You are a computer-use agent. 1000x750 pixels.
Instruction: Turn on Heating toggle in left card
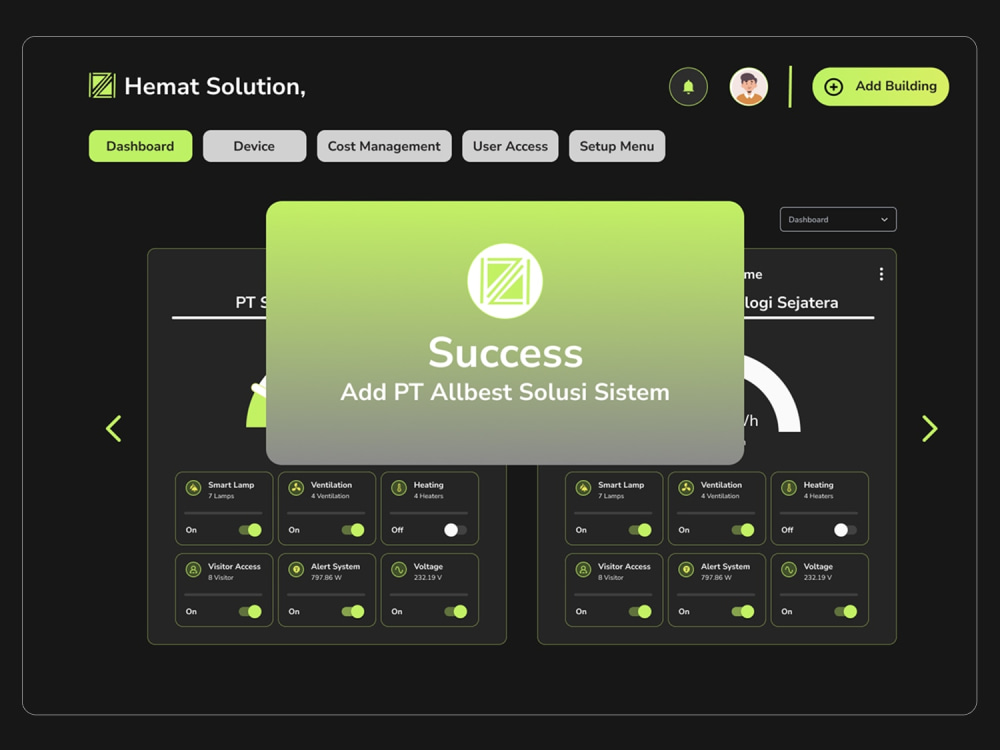[x=455, y=530]
